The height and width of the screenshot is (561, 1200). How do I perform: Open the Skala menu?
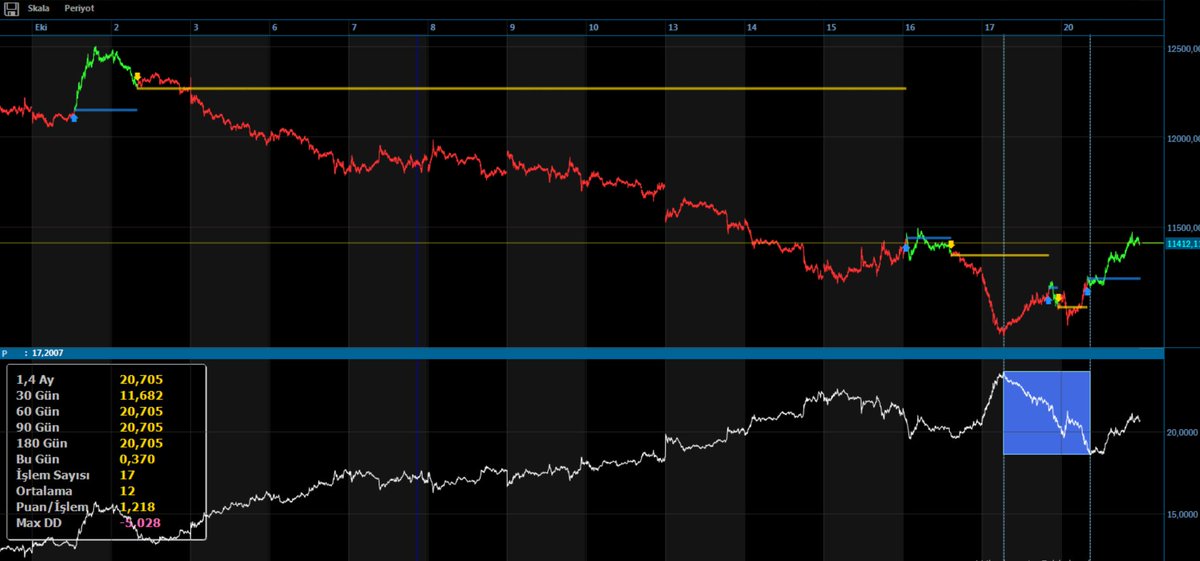pyautogui.click(x=38, y=7)
